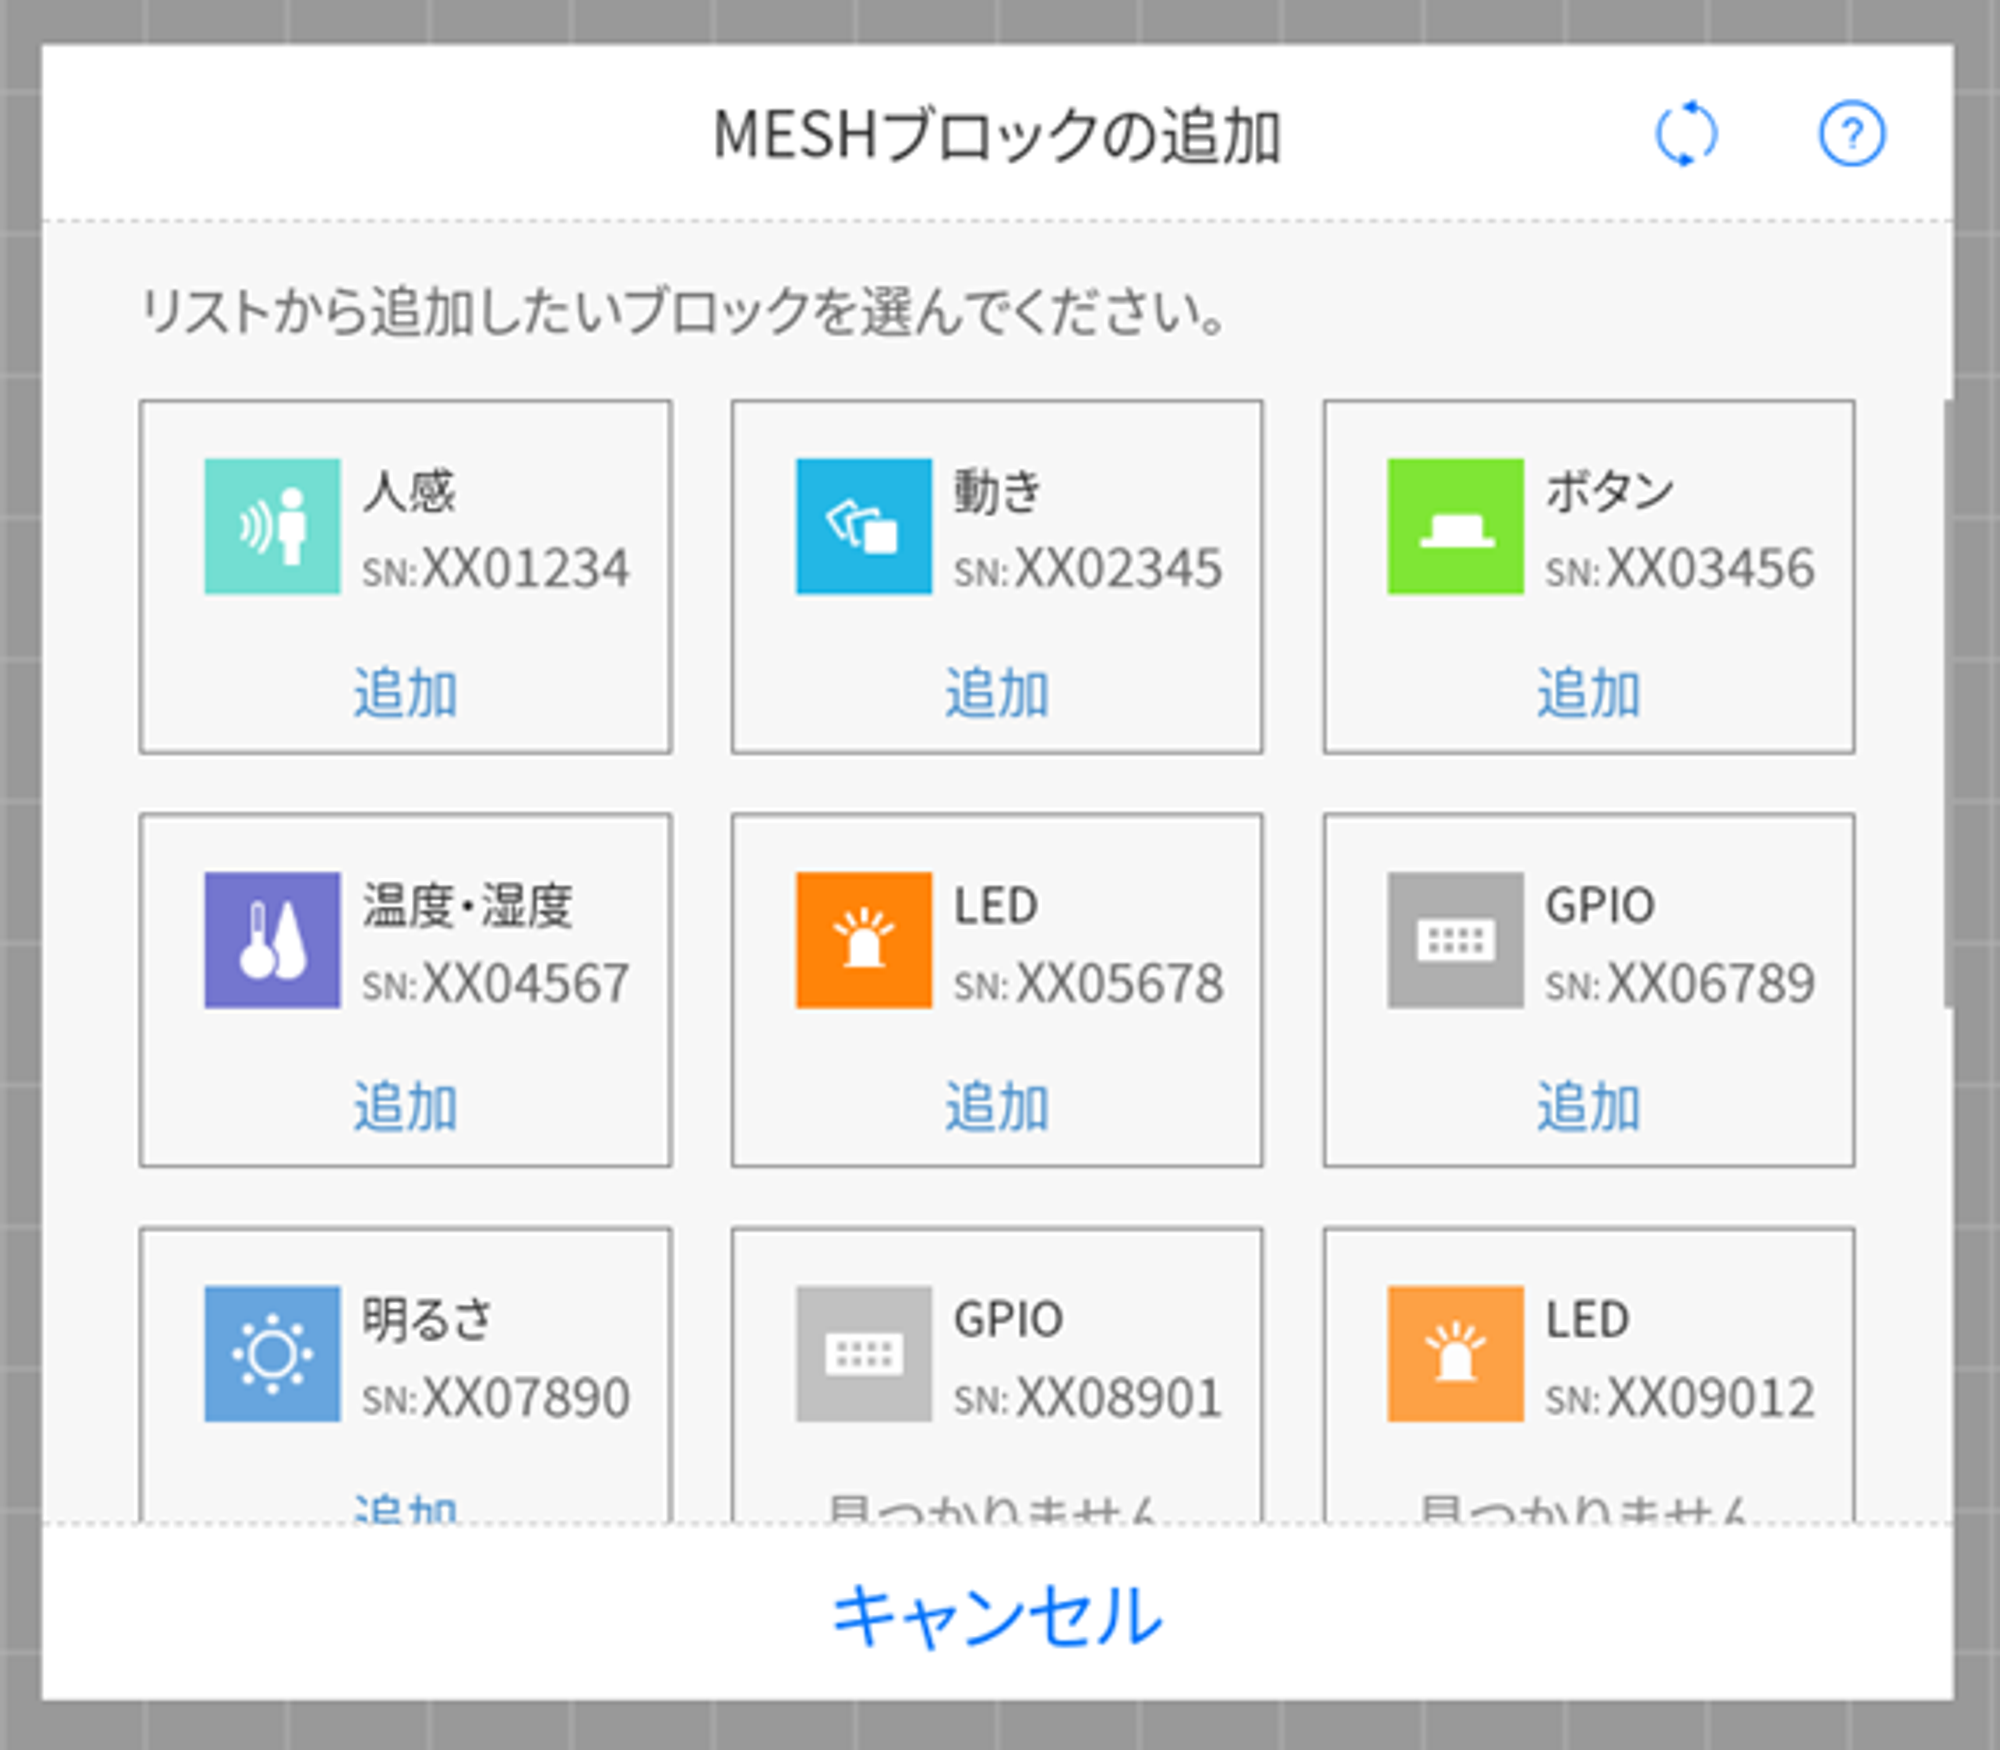Click the green Button (ボタン) block icon
Viewport: 2000px width, 1750px height.
pyautogui.click(x=1455, y=526)
